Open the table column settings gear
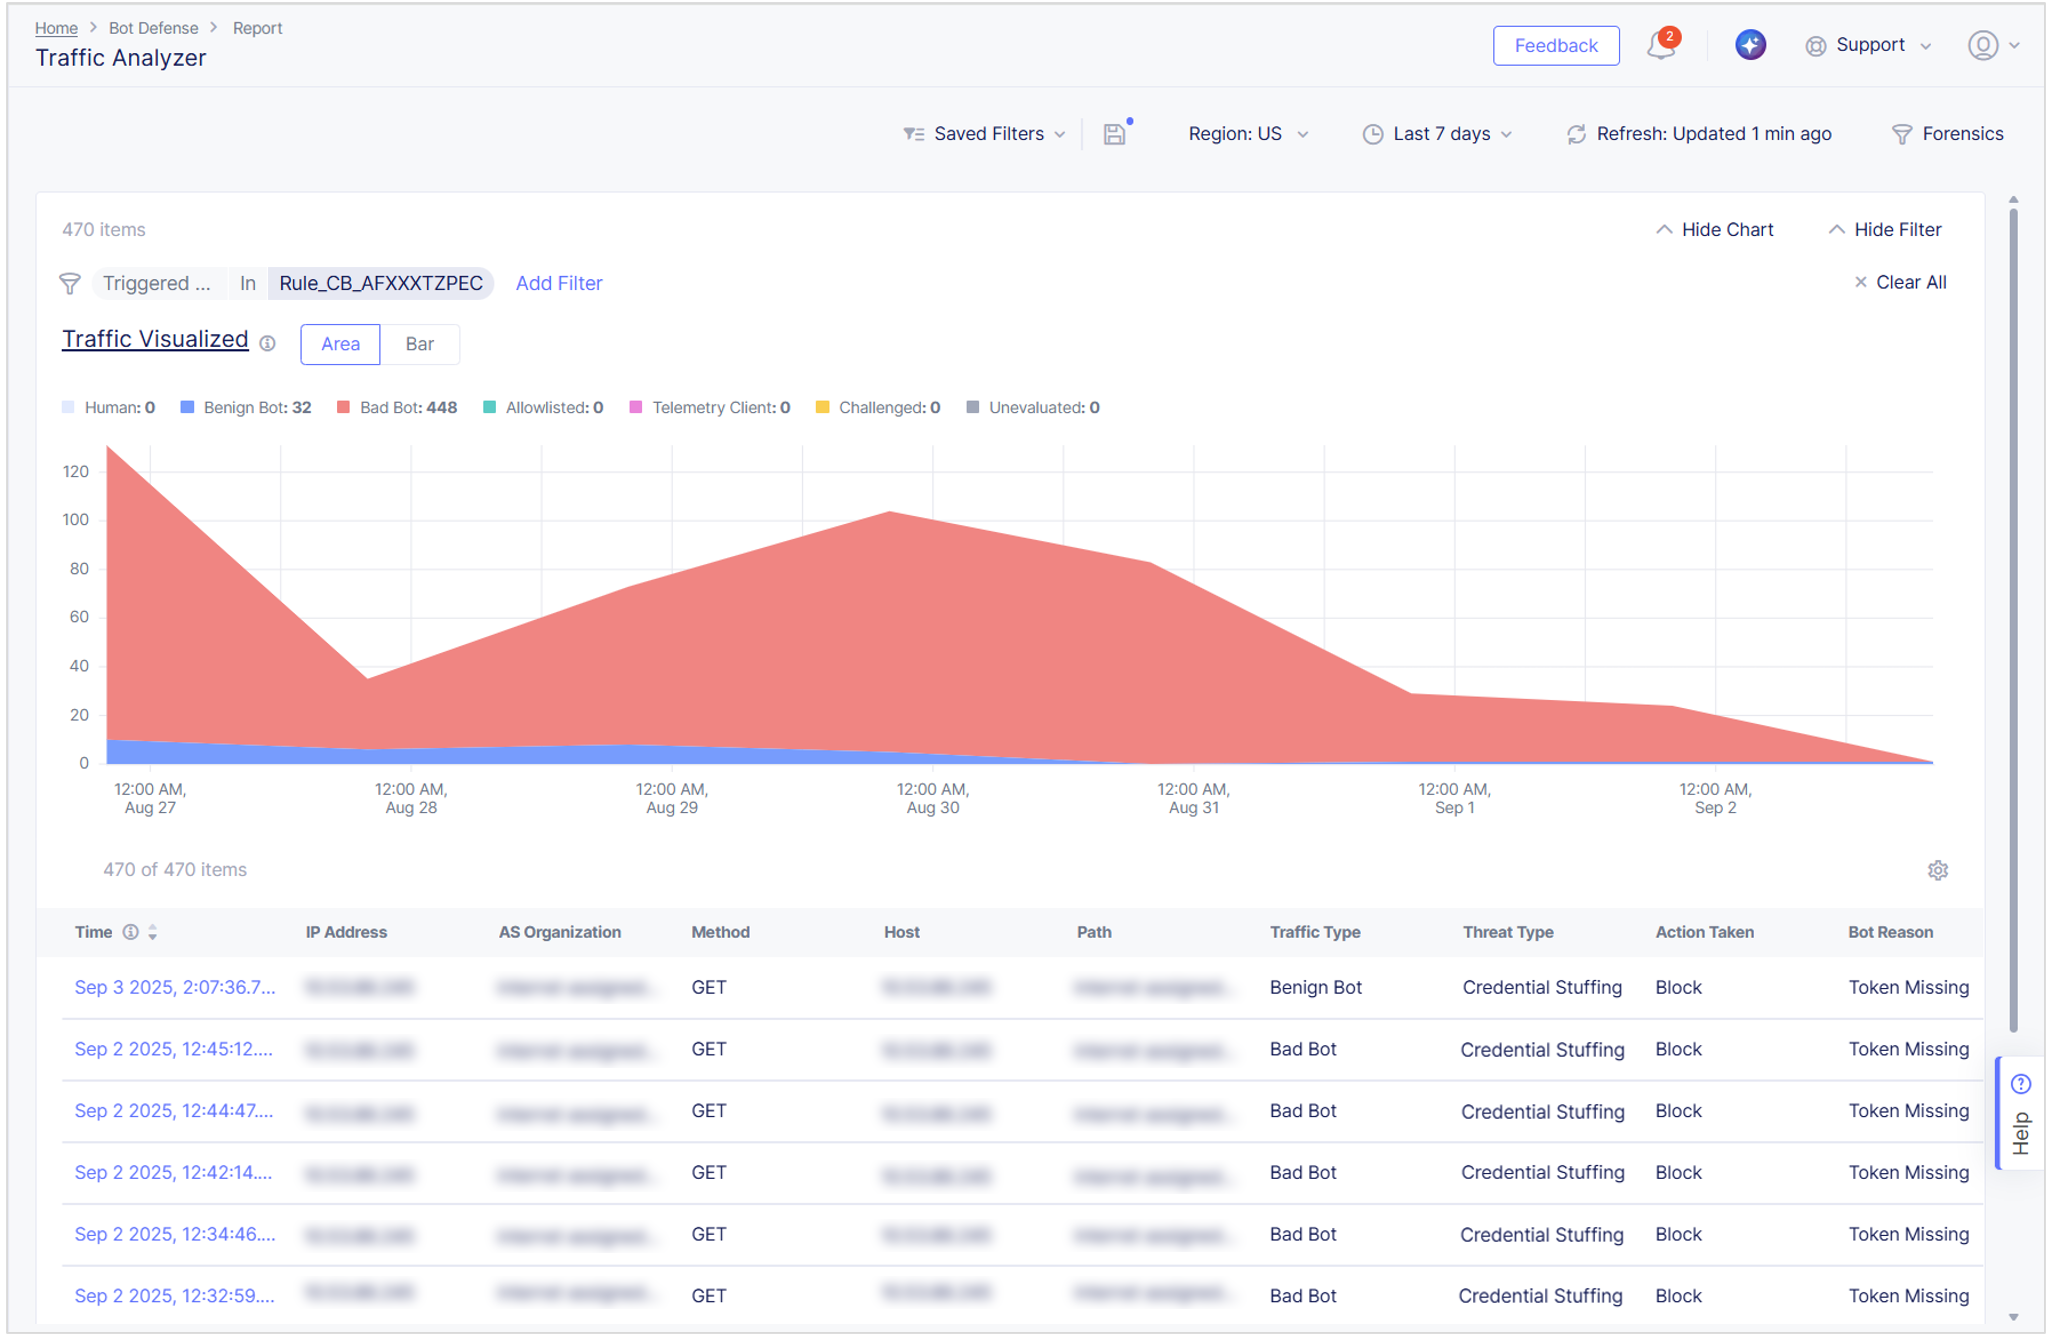This screenshot has height=1337, width=2047. pyautogui.click(x=1938, y=870)
